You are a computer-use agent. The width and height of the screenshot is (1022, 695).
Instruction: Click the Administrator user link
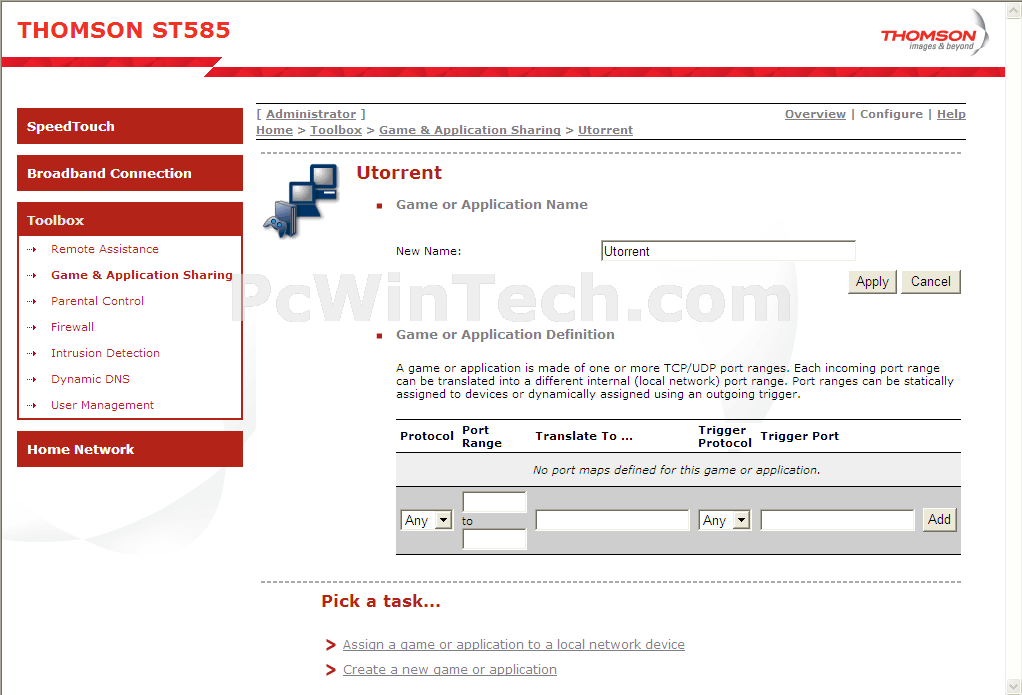coord(311,114)
